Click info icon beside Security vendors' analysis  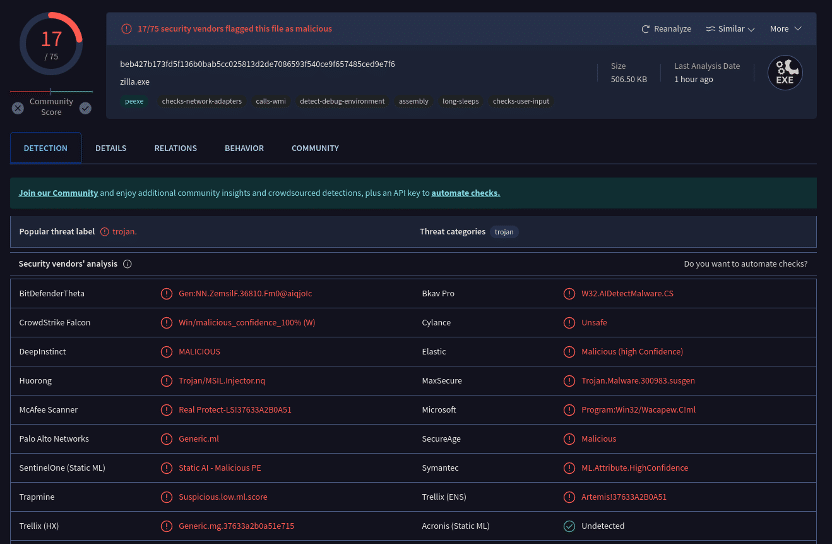pos(127,264)
